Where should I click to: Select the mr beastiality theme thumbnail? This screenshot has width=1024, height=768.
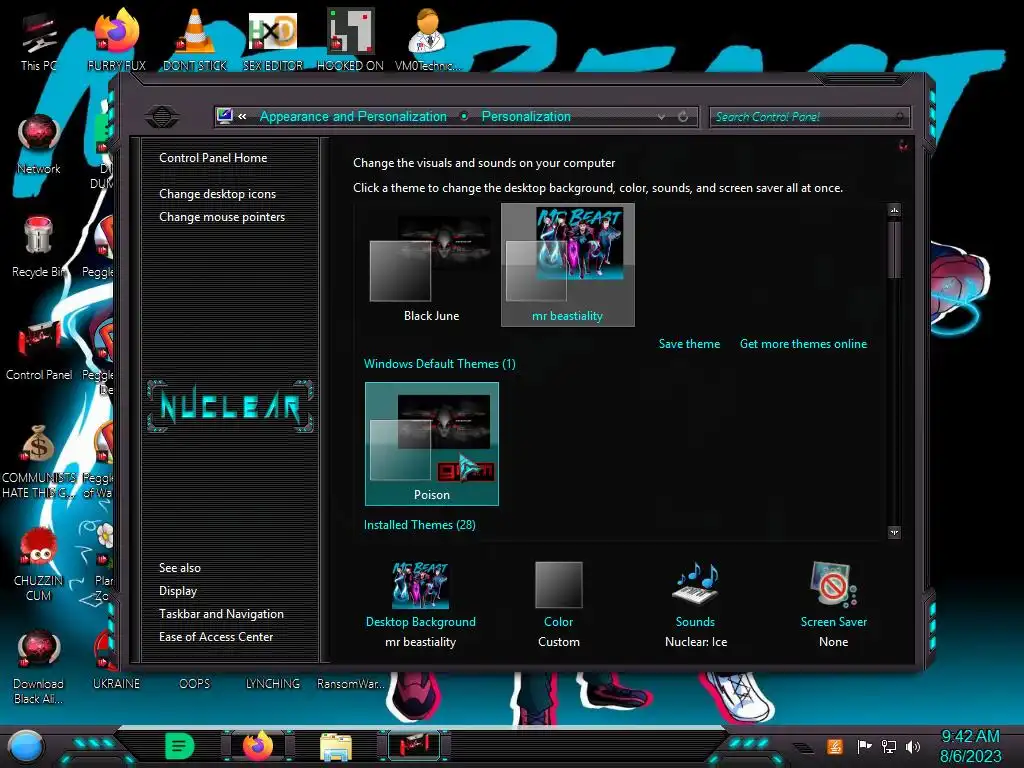point(568,264)
